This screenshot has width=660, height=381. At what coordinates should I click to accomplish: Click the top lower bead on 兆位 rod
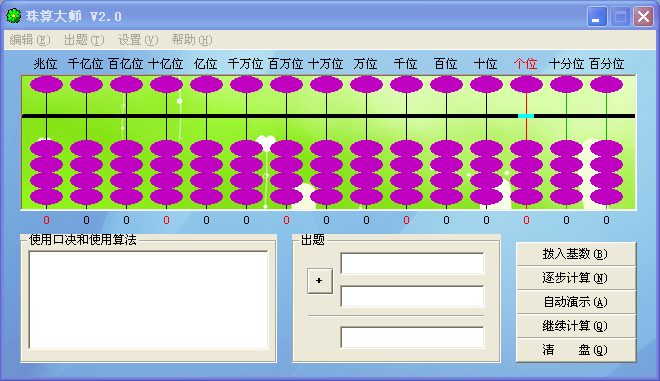pos(46,148)
